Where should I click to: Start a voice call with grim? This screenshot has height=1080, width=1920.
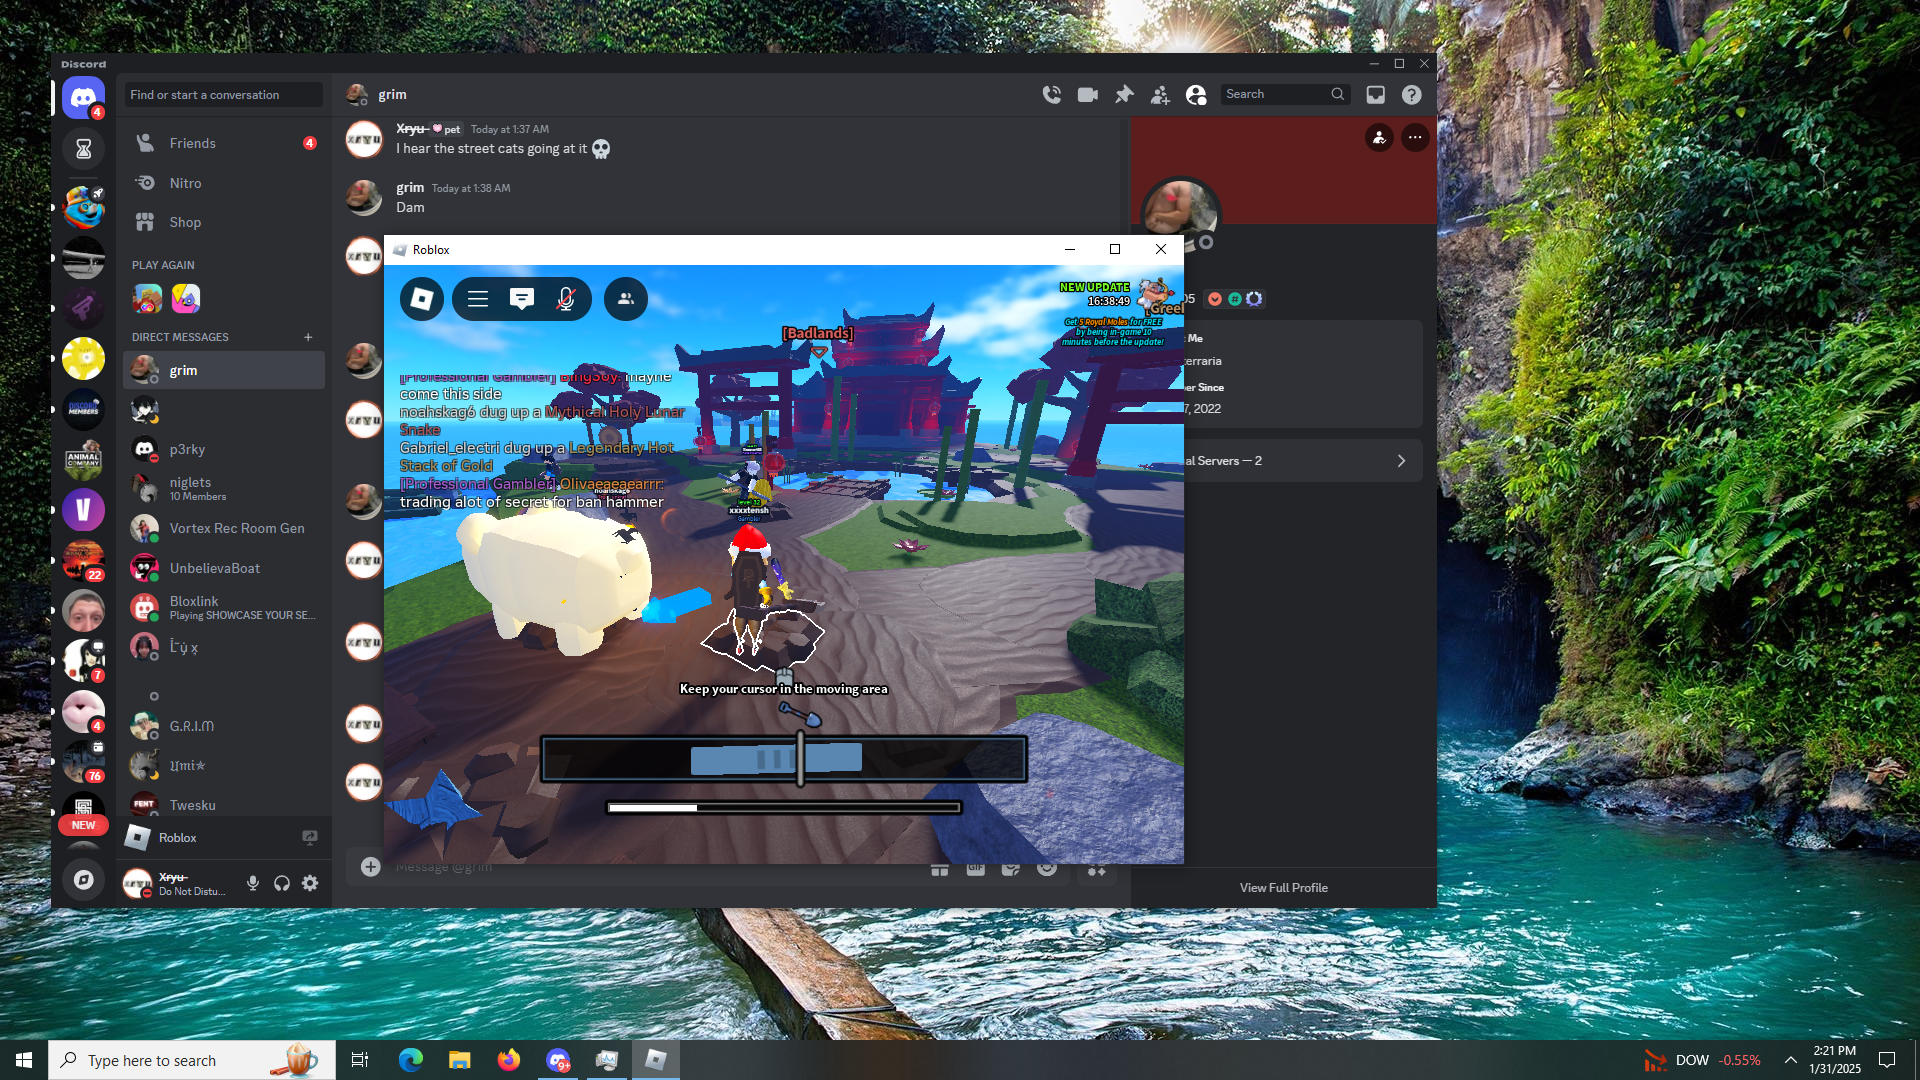(1051, 94)
